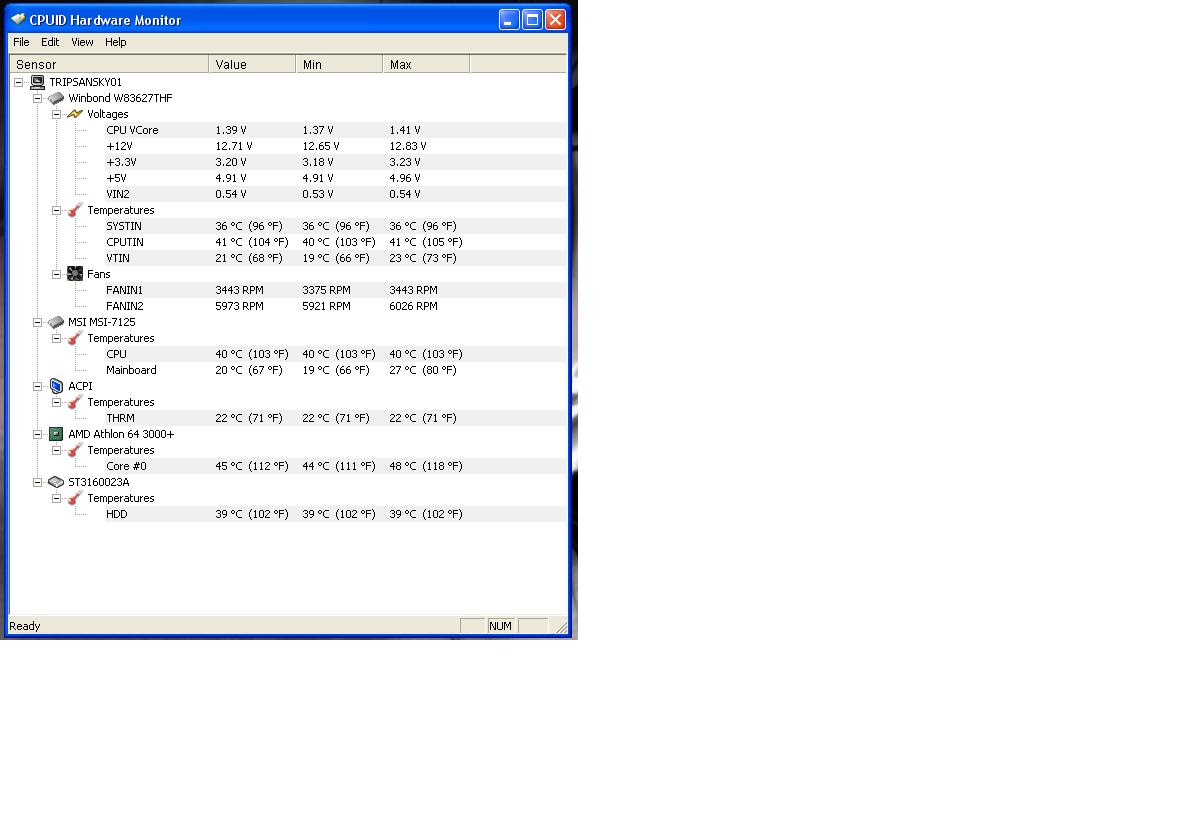Select the CPU row under MSI-7125

pyautogui.click(x=335, y=354)
